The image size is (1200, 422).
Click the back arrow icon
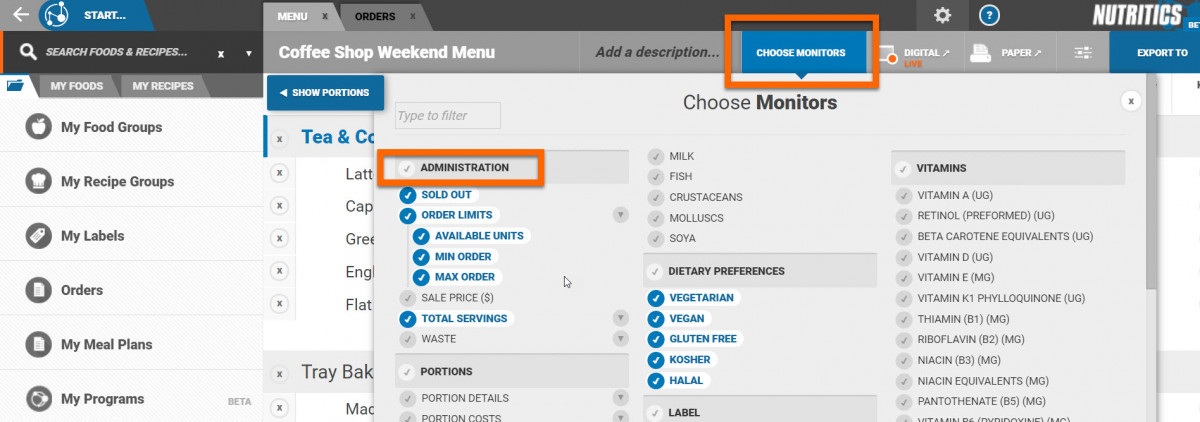click(x=20, y=15)
